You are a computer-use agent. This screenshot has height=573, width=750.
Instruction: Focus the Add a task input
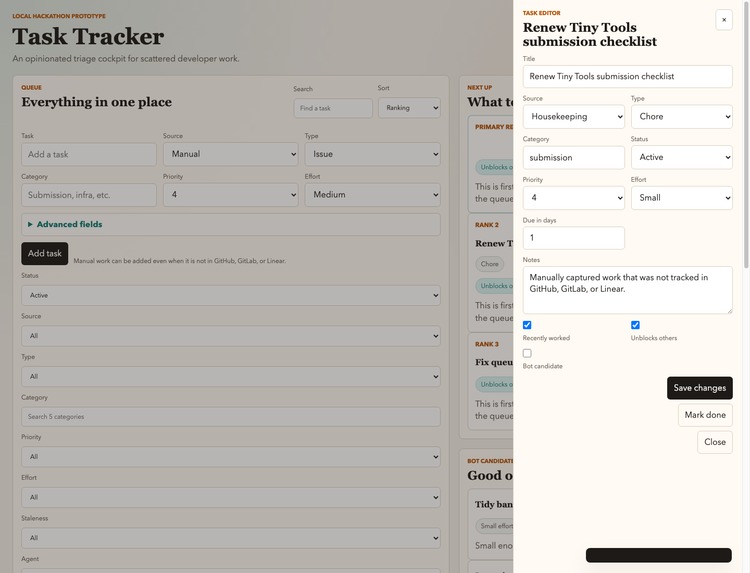89,154
